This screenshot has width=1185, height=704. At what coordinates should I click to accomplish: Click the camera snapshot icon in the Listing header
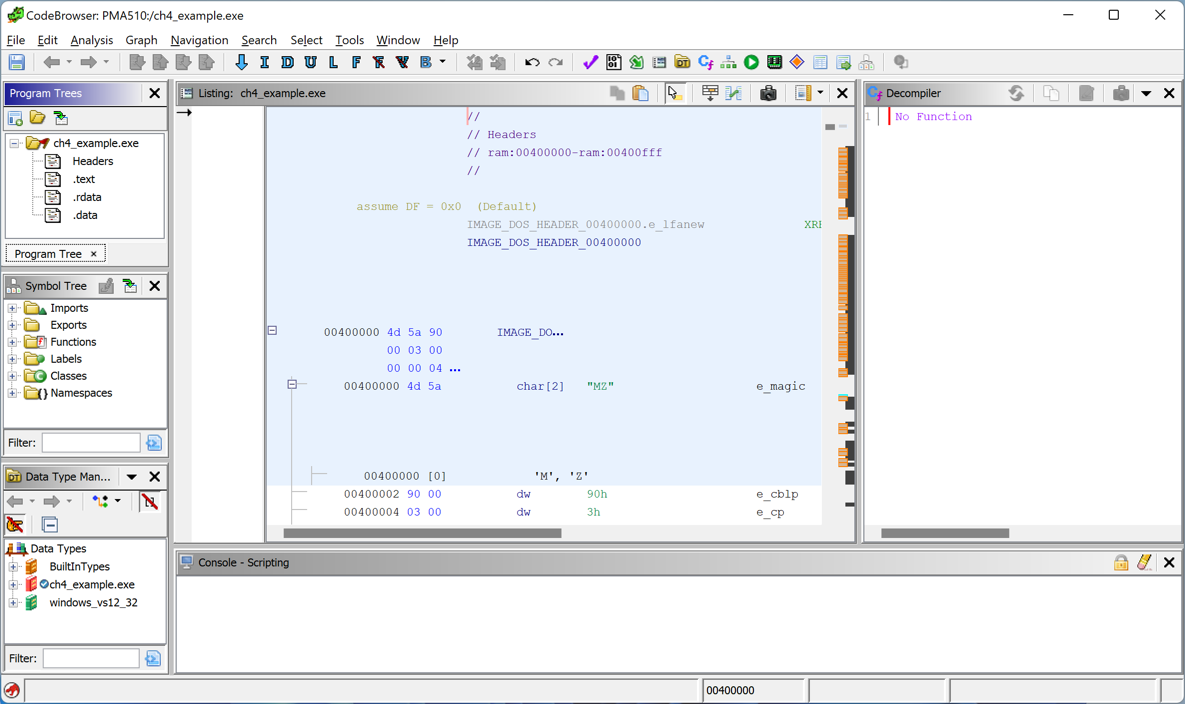tap(768, 93)
